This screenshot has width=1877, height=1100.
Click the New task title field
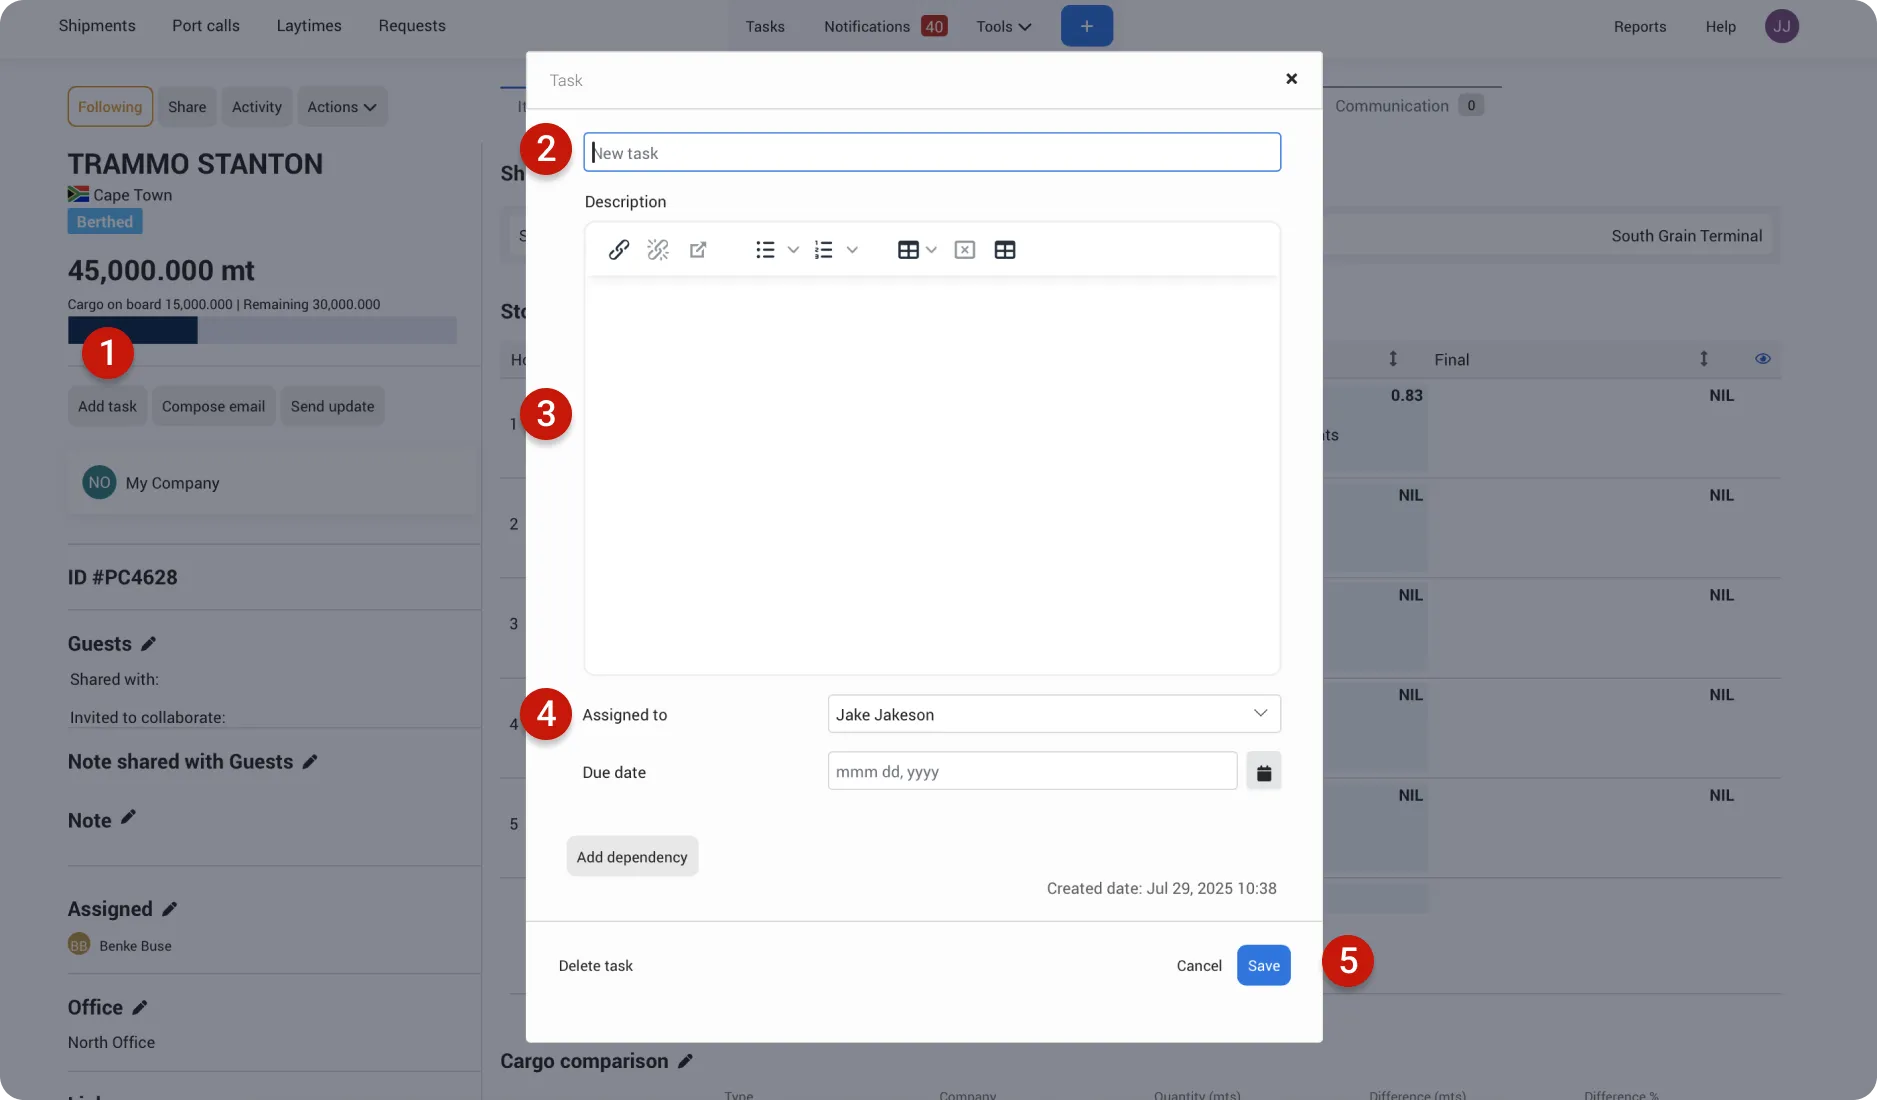[x=932, y=153]
